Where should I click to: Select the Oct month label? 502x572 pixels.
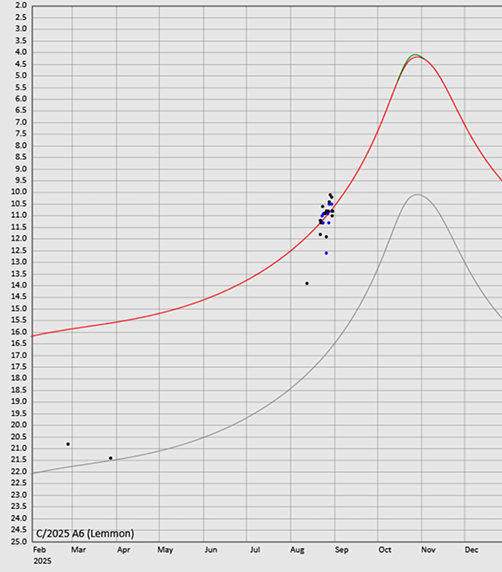click(x=385, y=550)
